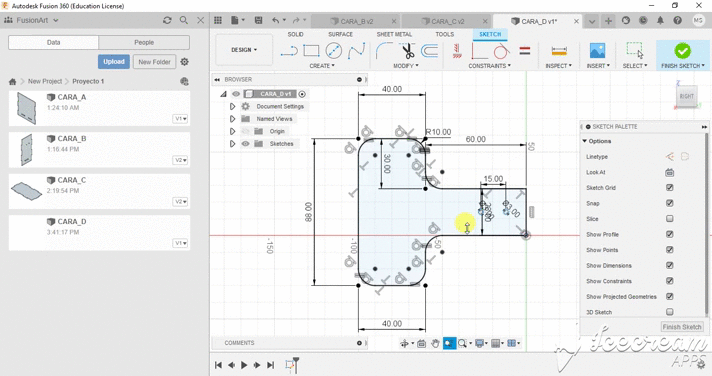Select the Line tool in Create
The height and width of the screenshot is (376, 712).
[x=289, y=51]
